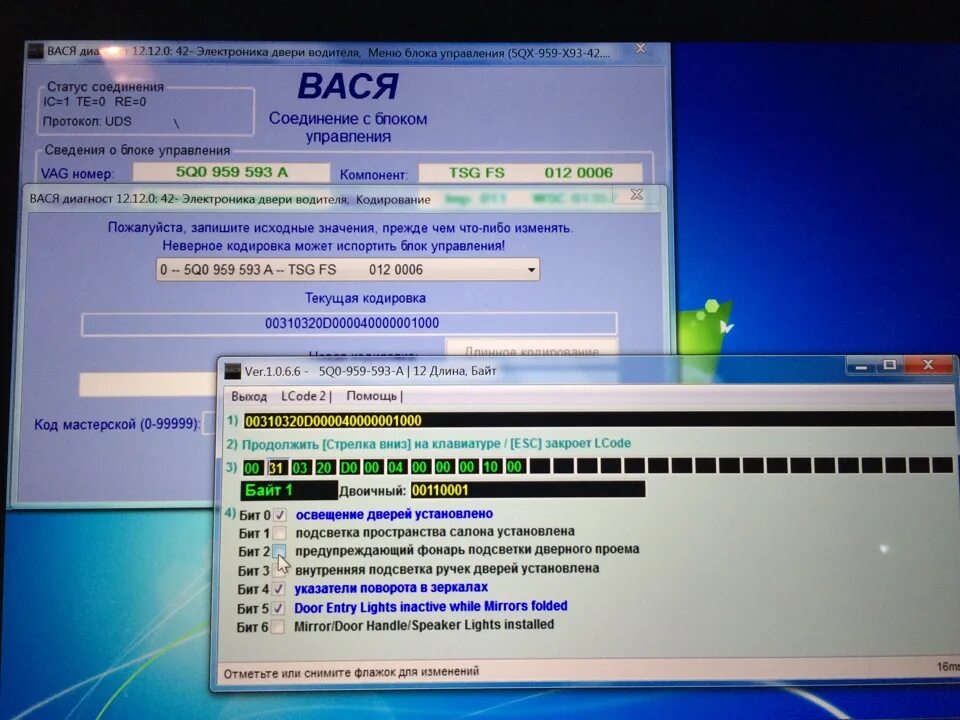Viewport: 960px width, 720px height.
Task: Click the LCode window title bar icon
Action: pyautogui.click(x=232, y=371)
